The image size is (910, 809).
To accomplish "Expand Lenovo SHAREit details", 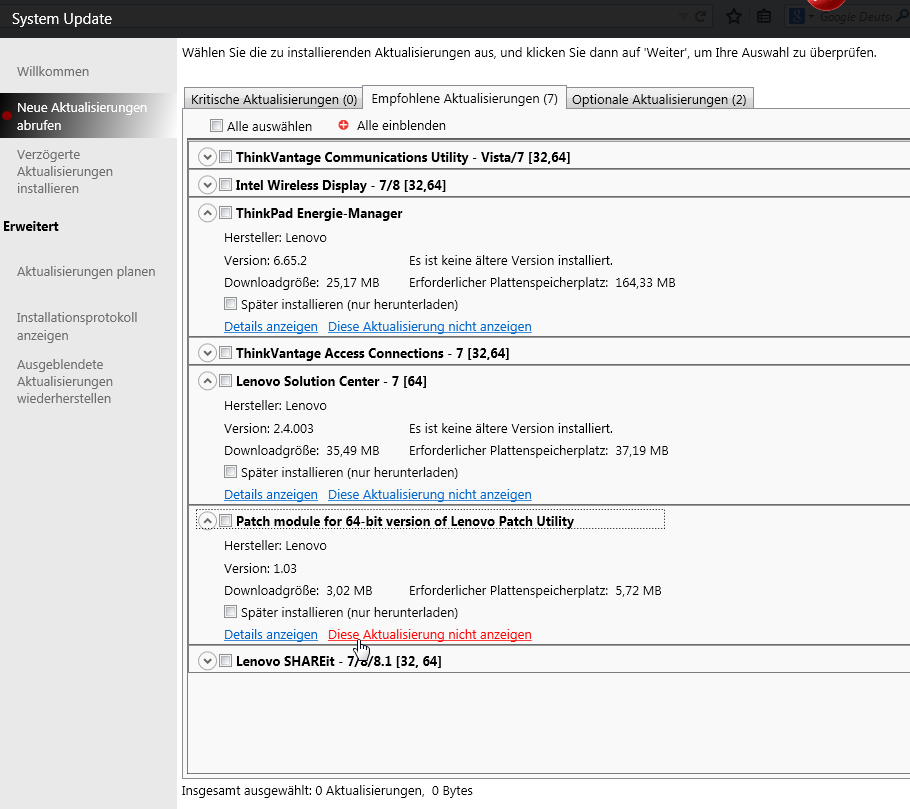I will click(207, 661).
